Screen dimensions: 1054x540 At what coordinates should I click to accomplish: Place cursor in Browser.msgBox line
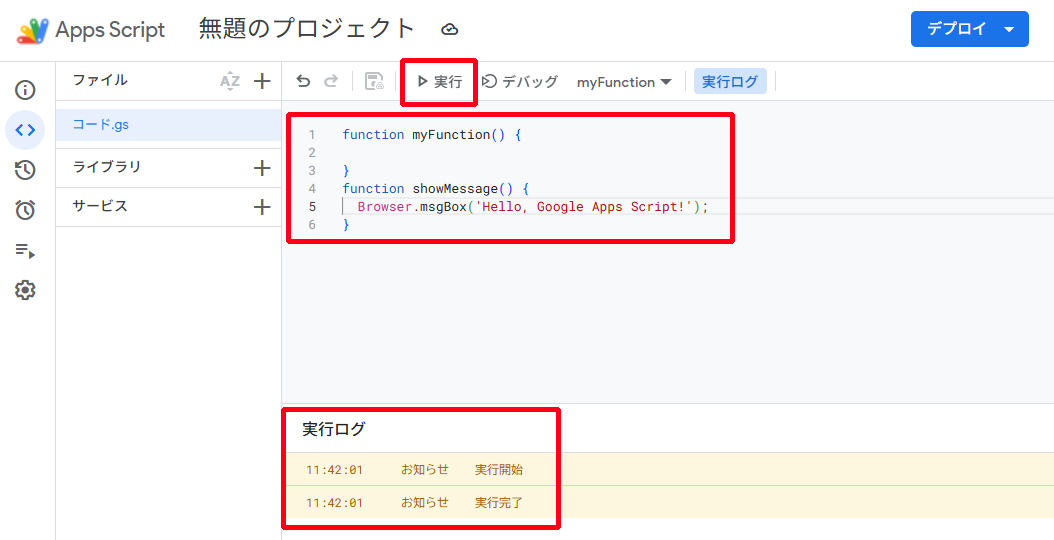[533, 206]
